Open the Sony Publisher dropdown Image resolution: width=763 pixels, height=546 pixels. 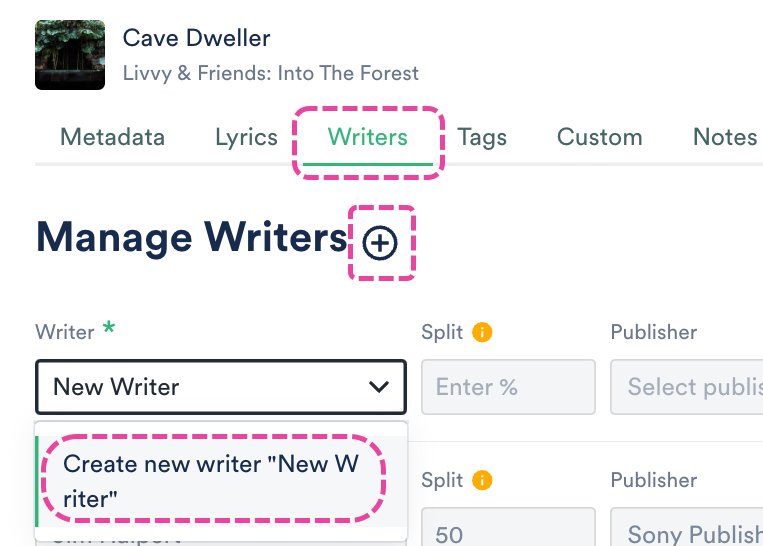click(x=690, y=534)
